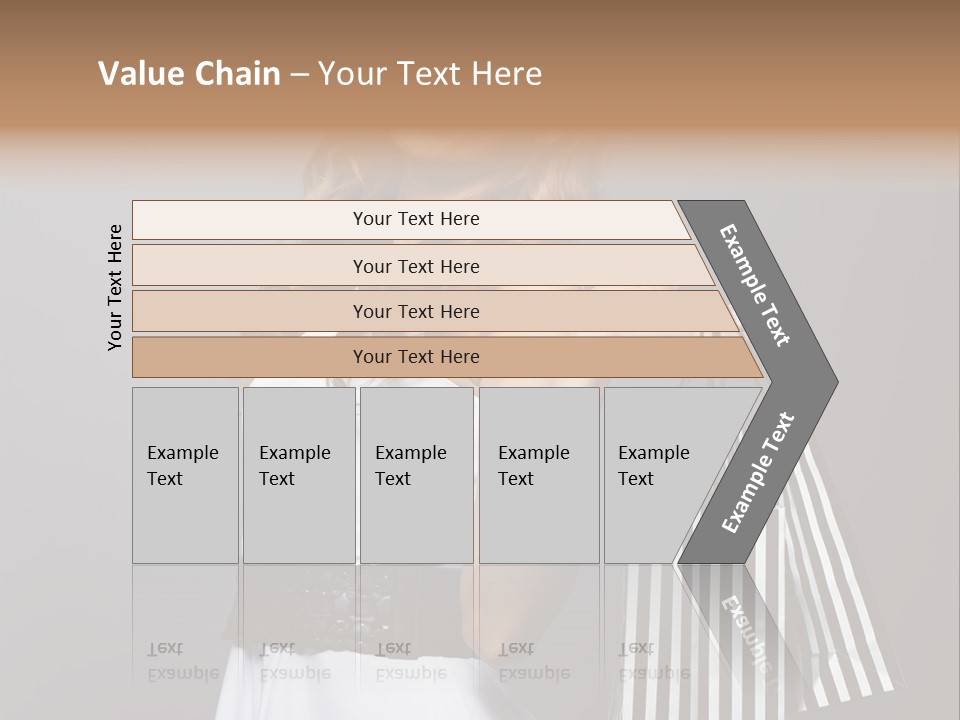The width and height of the screenshot is (960, 720).
Task: Click "Your Text Here" in the slide title
Action: coord(430,74)
